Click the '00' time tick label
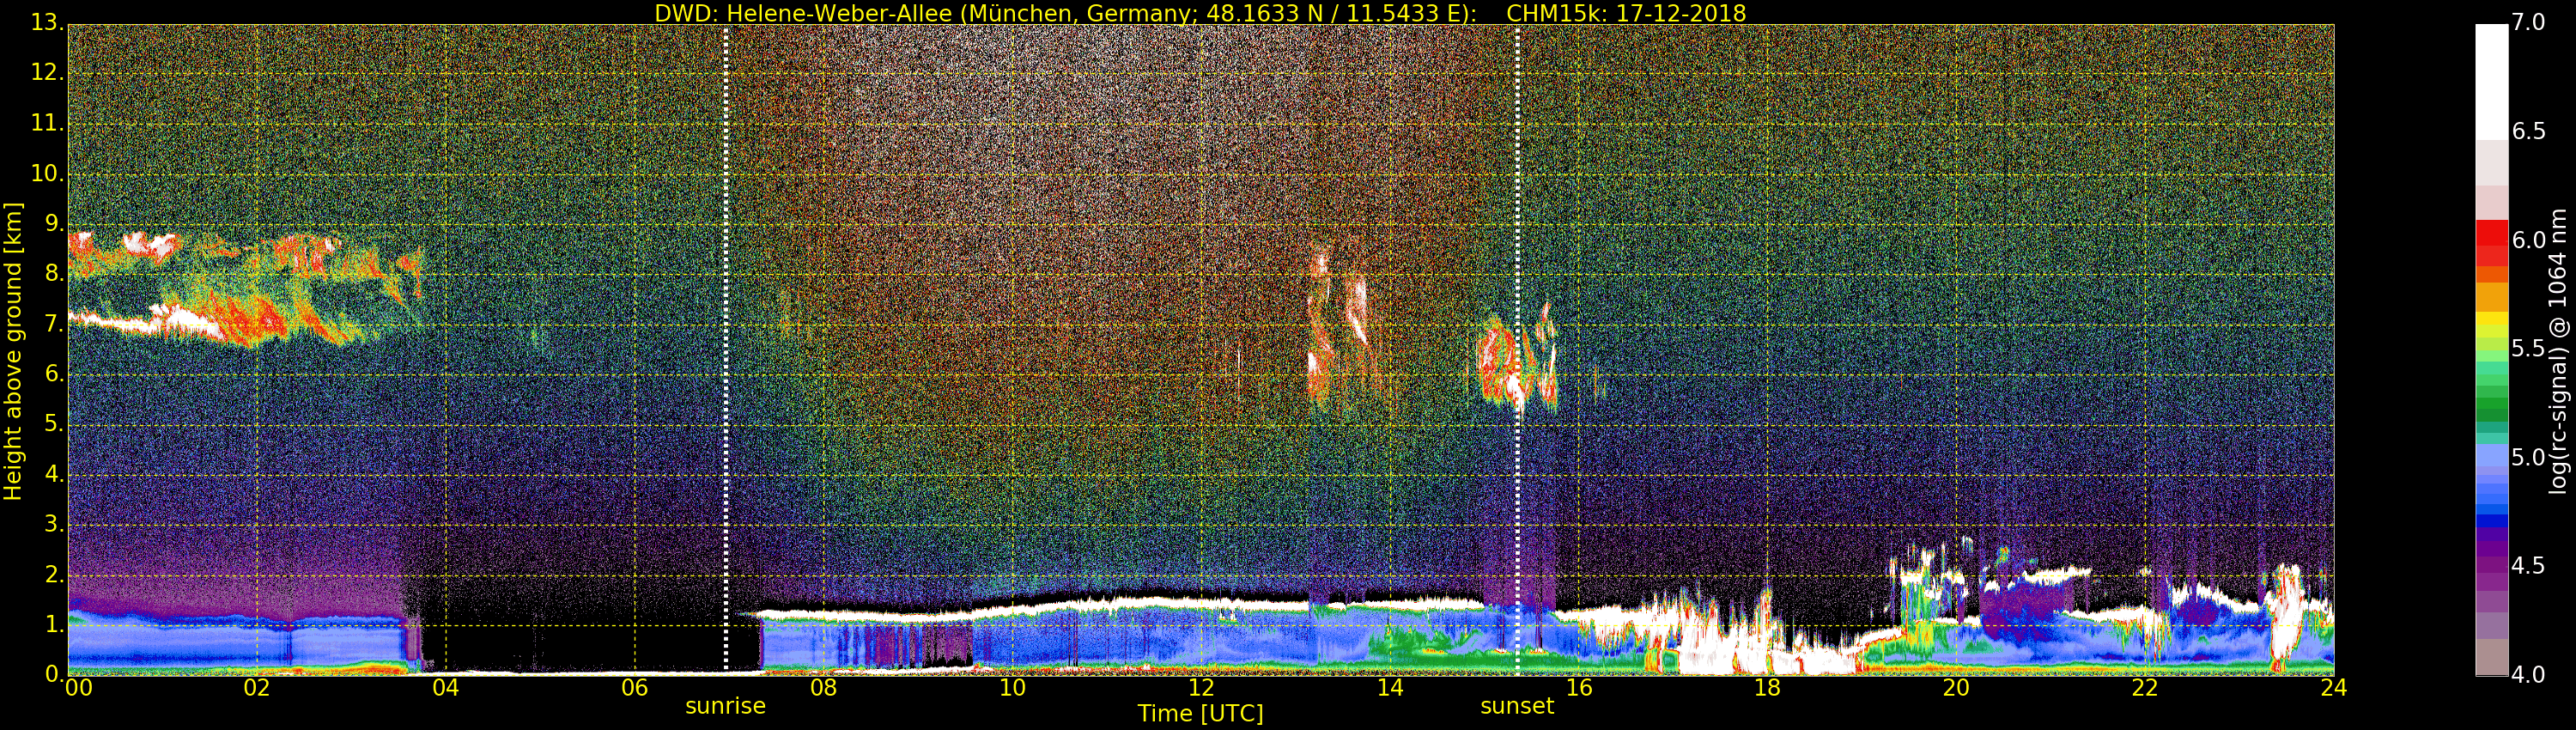Viewport: 2576px width, 730px height. [78, 688]
